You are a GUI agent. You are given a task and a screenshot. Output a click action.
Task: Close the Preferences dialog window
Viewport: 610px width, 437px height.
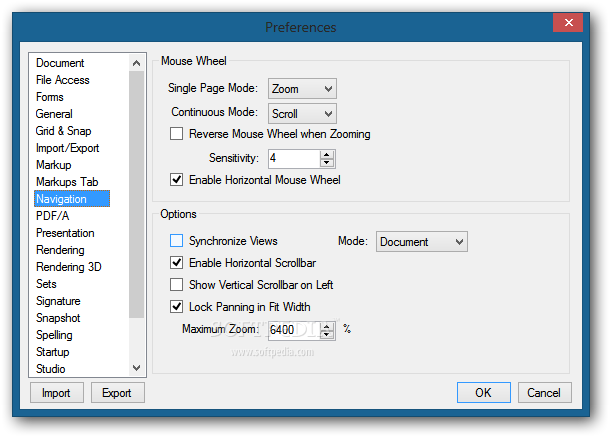(x=568, y=22)
